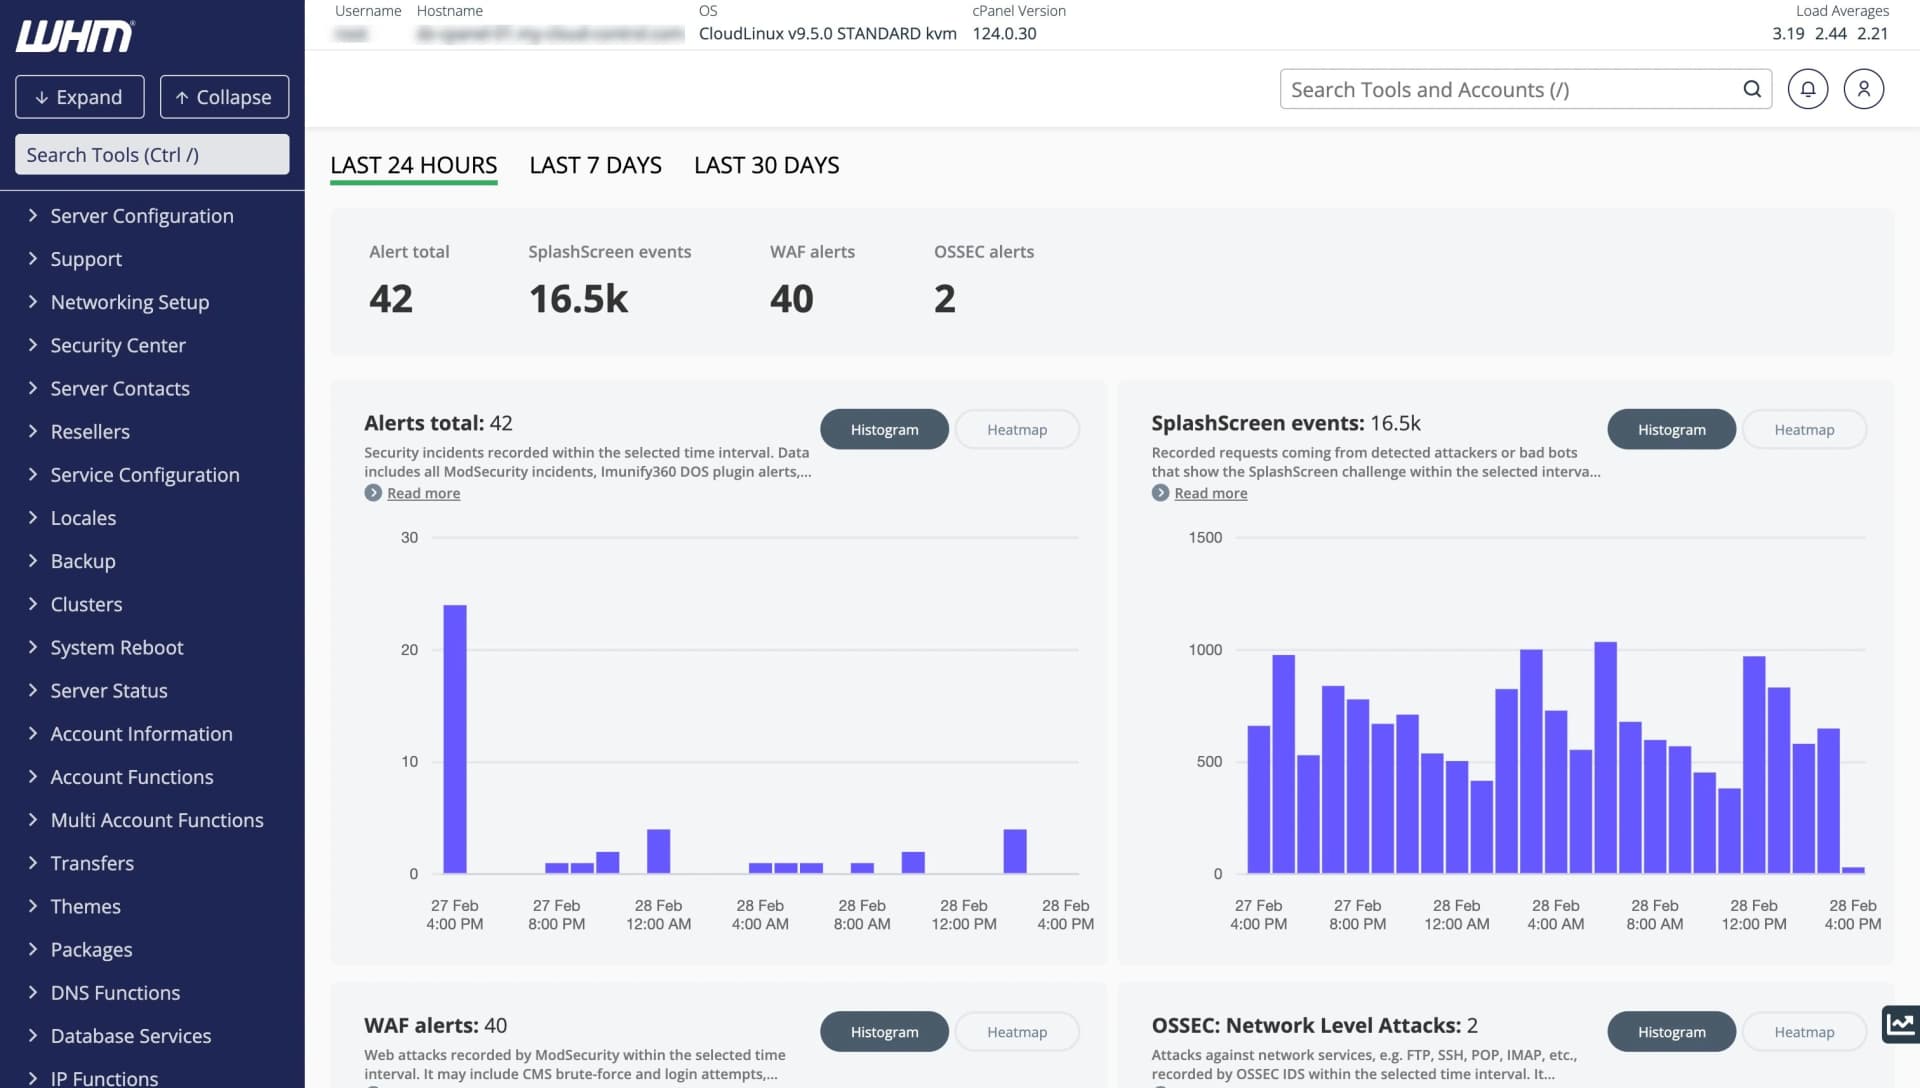This screenshot has height=1088, width=1920.
Task: Open the user account profile icon
Action: tap(1863, 89)
